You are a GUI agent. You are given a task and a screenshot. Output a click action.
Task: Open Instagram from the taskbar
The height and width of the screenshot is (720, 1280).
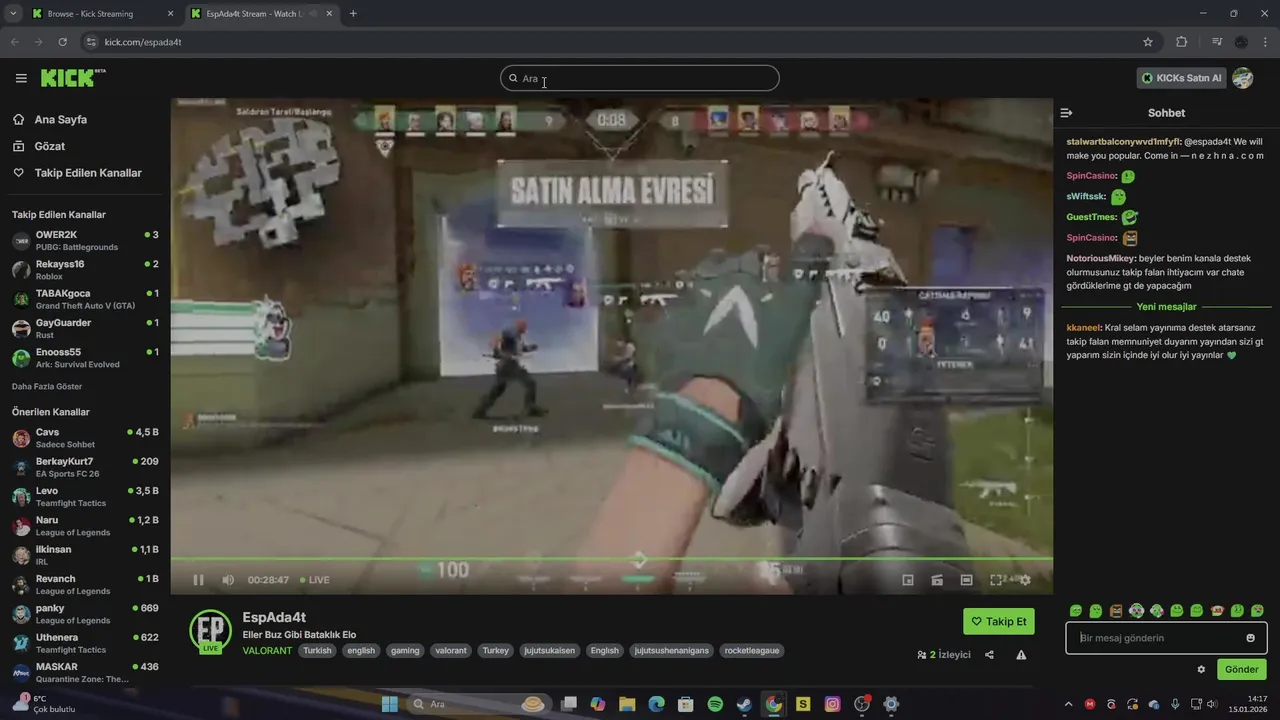pyautogui.click(x=832, y=704)
